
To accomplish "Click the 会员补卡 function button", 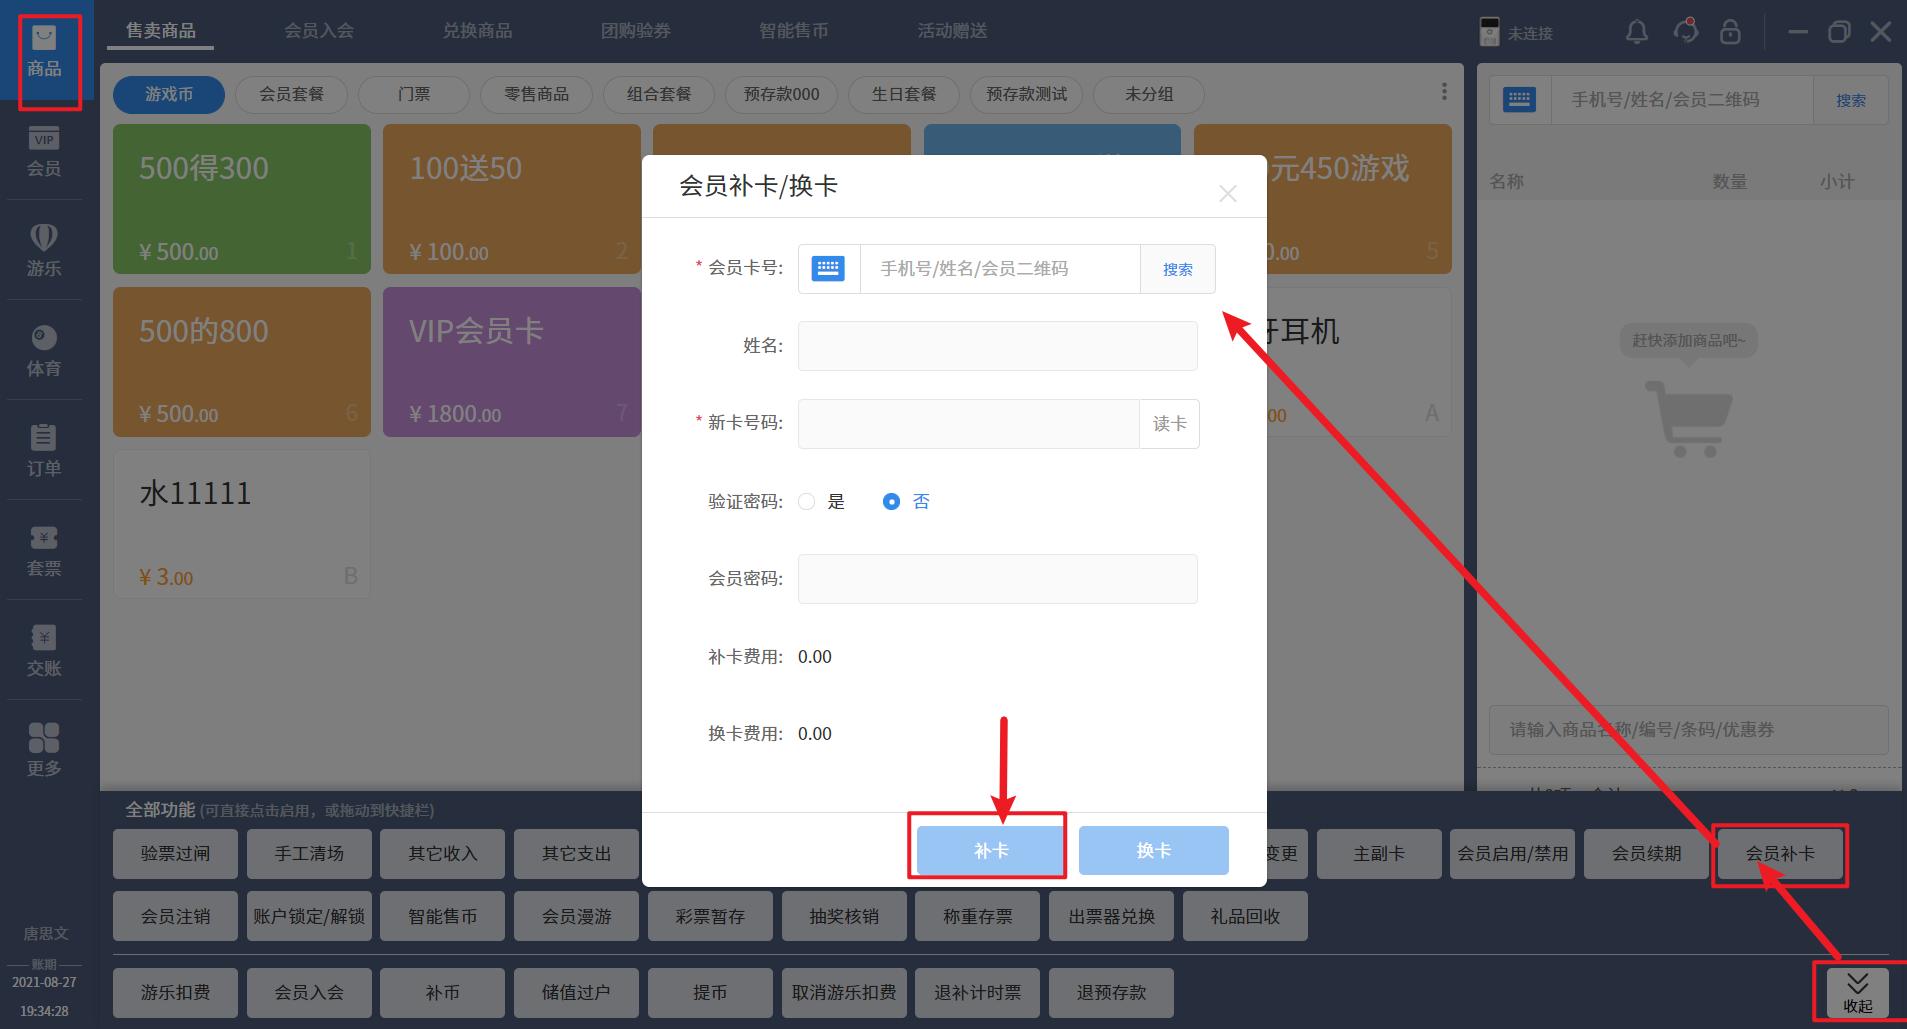I will coord(1780,854).
